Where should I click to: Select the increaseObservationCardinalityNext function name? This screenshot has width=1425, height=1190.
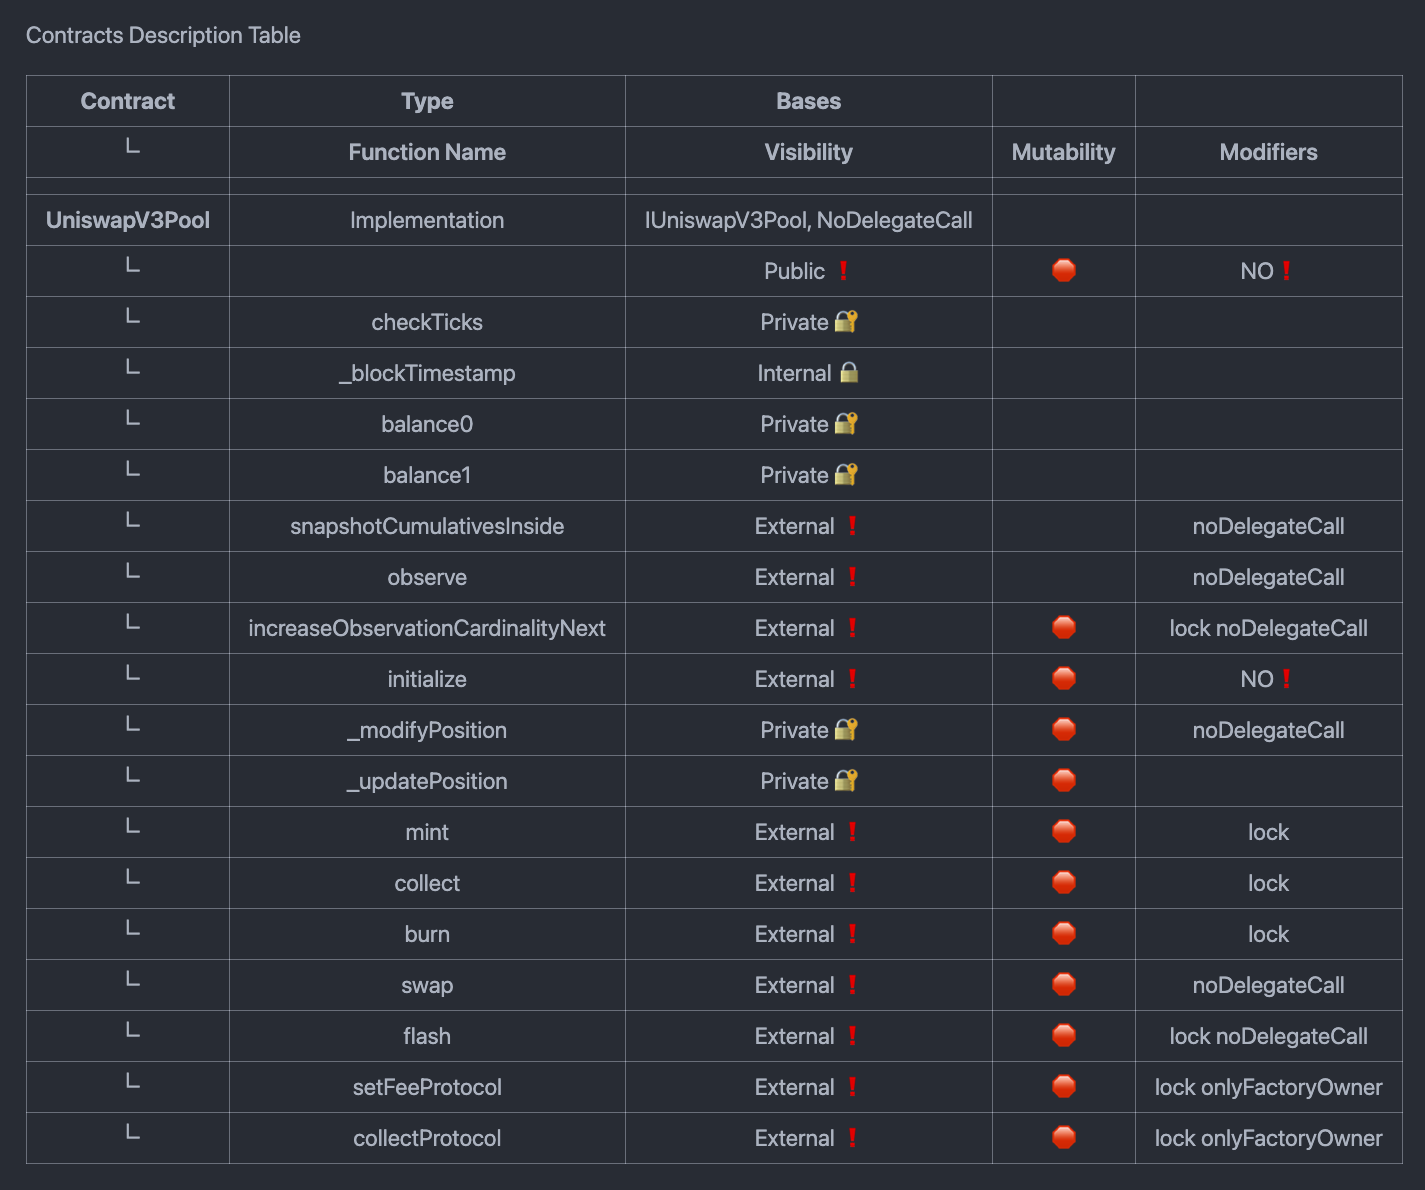[x=427, y=628]
